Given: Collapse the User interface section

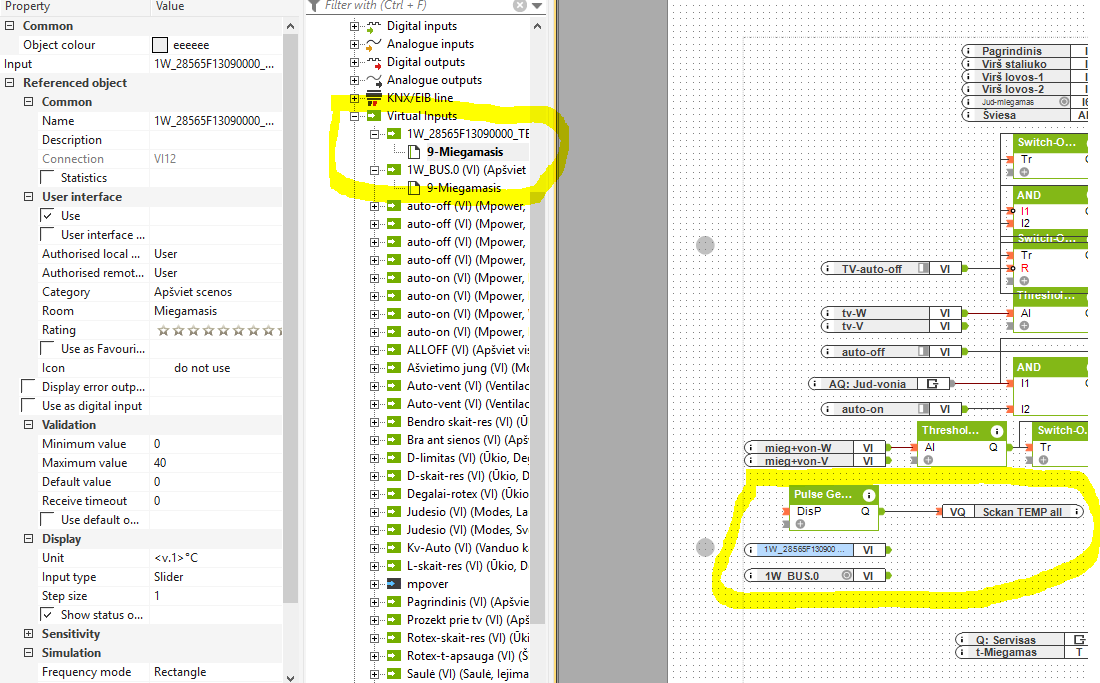Looking at the screenshot, I should pos(28,197).
